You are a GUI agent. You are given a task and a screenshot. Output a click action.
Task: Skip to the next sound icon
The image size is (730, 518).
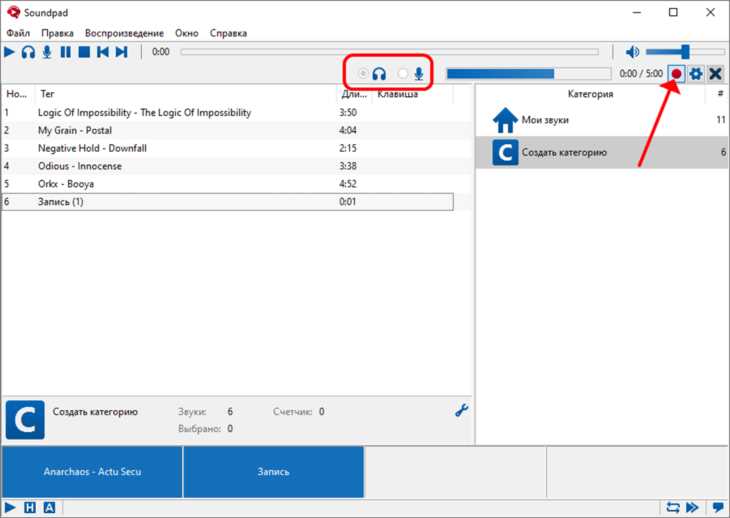(122, 52)
